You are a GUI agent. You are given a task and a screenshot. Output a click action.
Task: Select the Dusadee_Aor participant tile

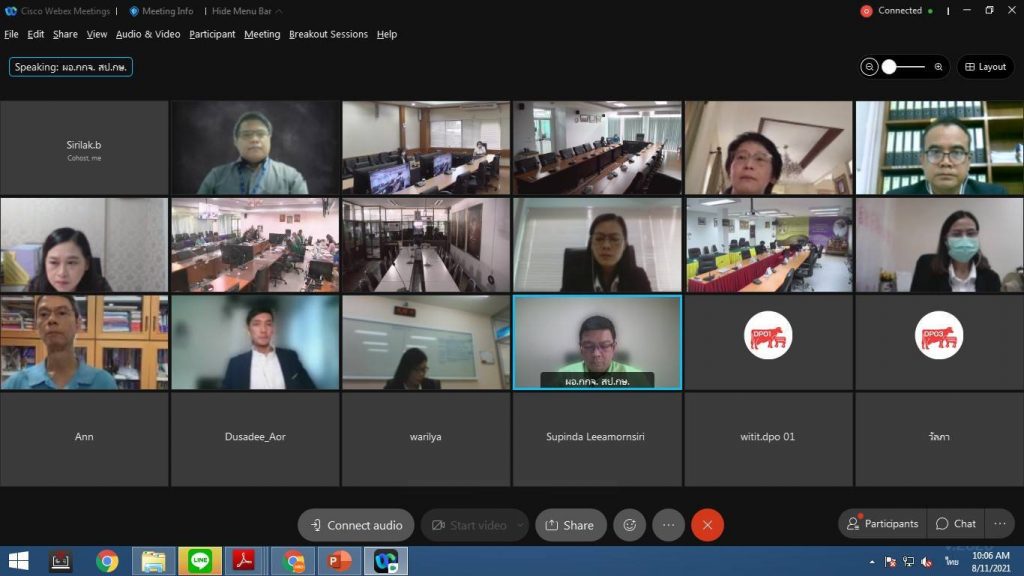point(255,438)
